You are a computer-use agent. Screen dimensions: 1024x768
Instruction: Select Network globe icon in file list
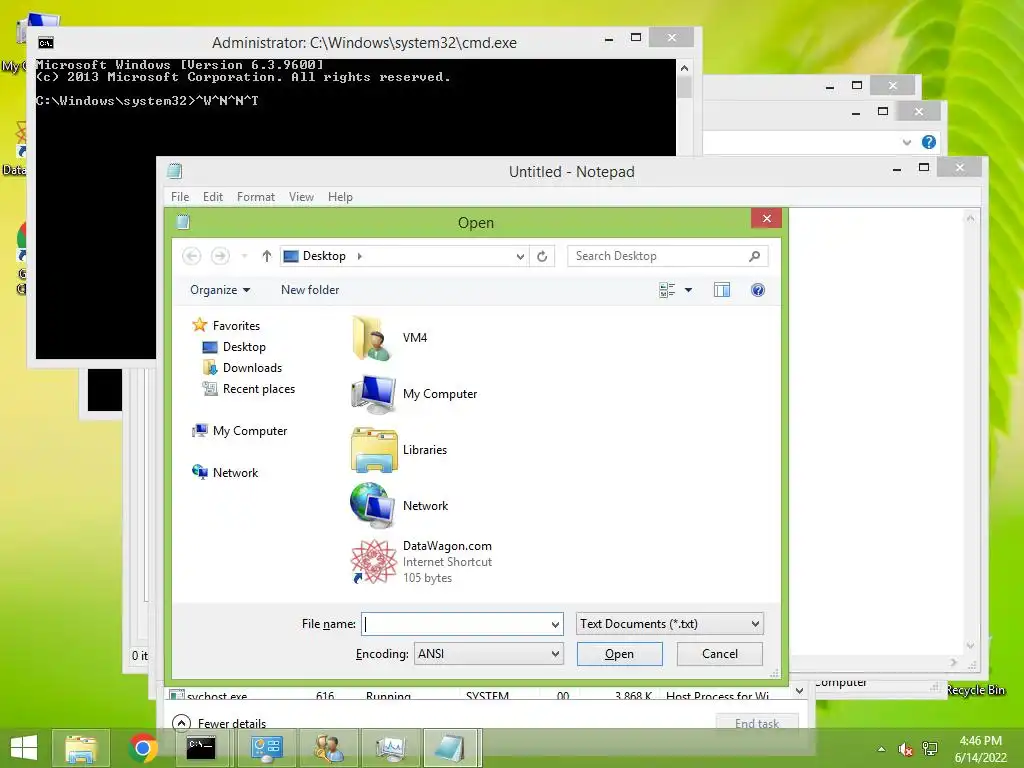(373, 505)
